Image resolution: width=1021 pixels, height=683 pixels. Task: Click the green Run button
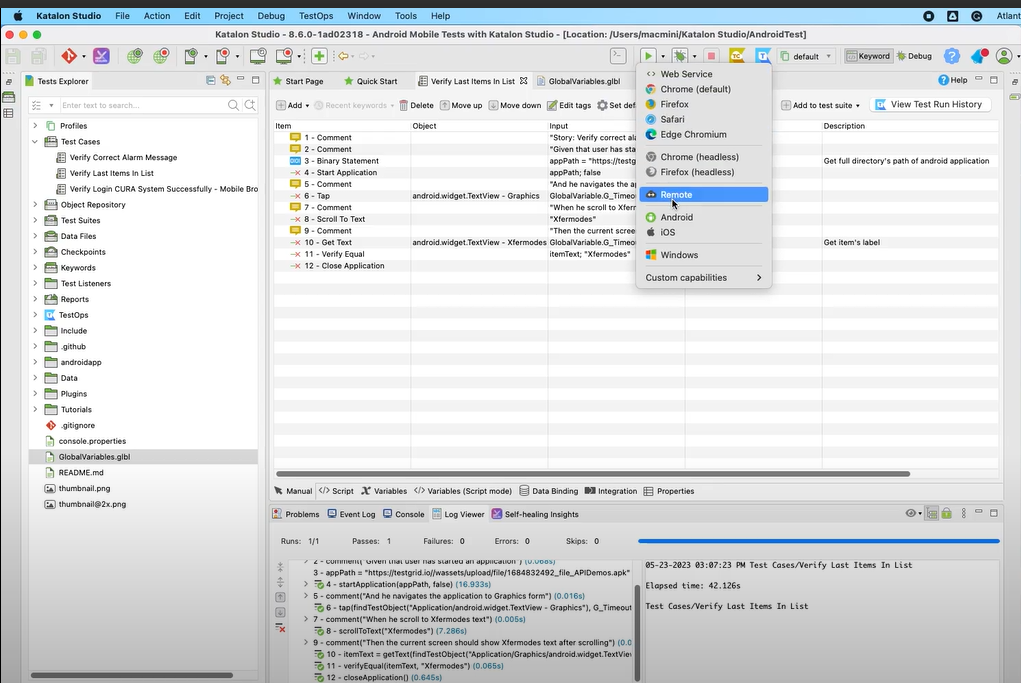pos(648,56)
